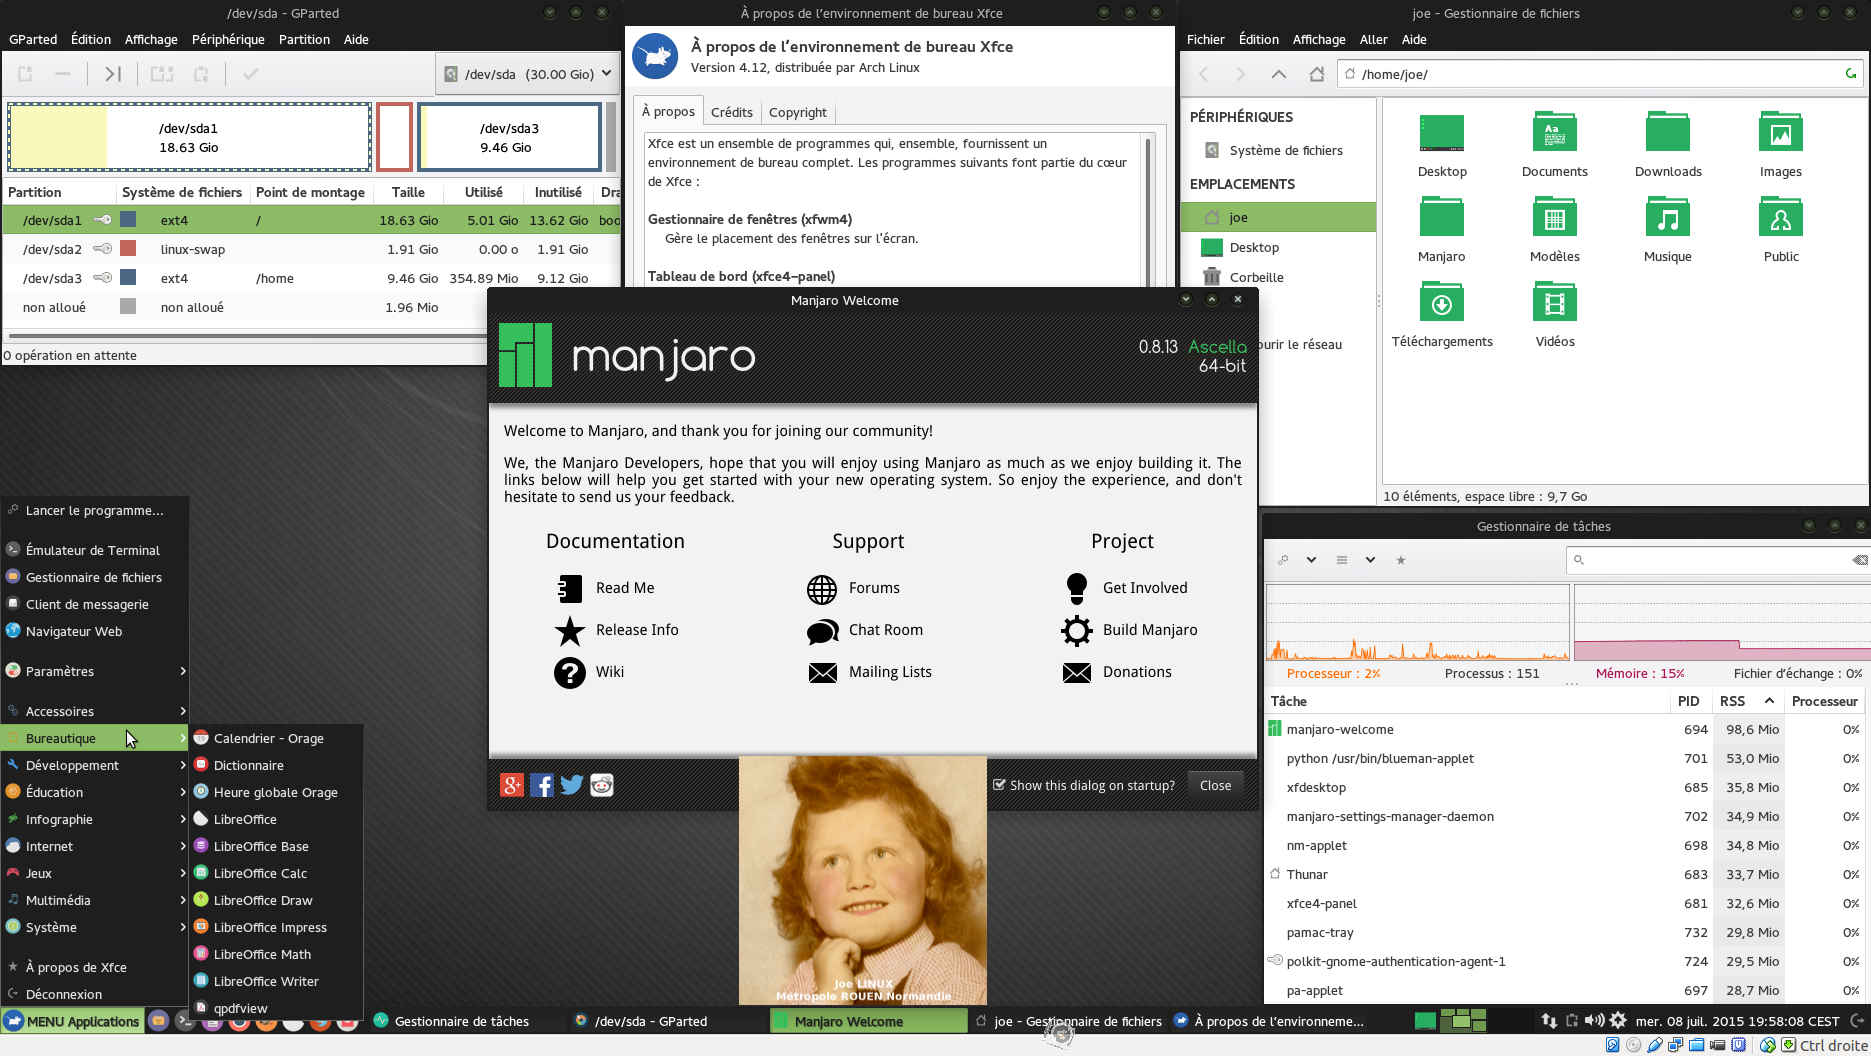This screenshot has width=1871, height=1056.
Task: Open the Donations link
Action: (1137, 672)
